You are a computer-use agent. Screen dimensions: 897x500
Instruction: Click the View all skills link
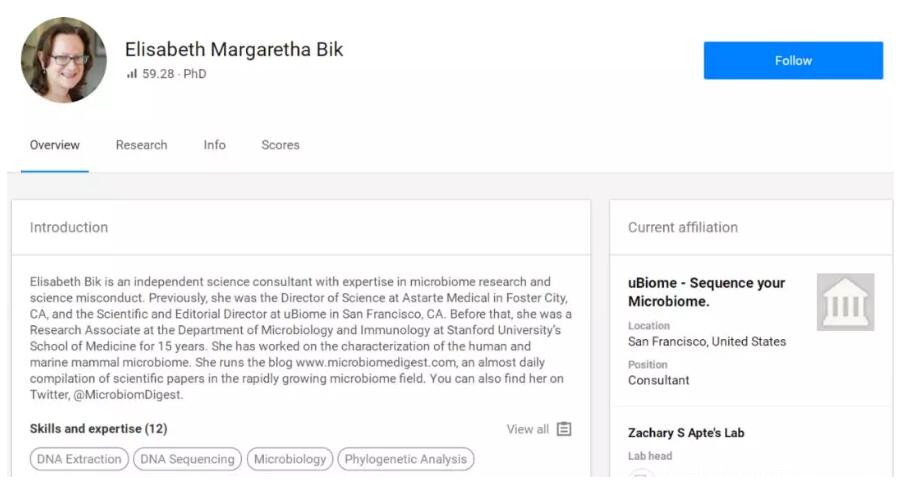pos(527,429)
